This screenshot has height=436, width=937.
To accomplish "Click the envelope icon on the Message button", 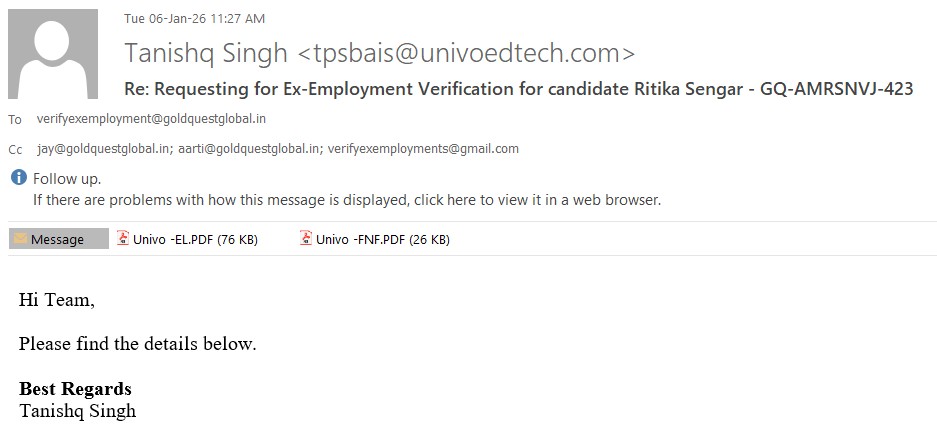I will click(x=21, y=239).
